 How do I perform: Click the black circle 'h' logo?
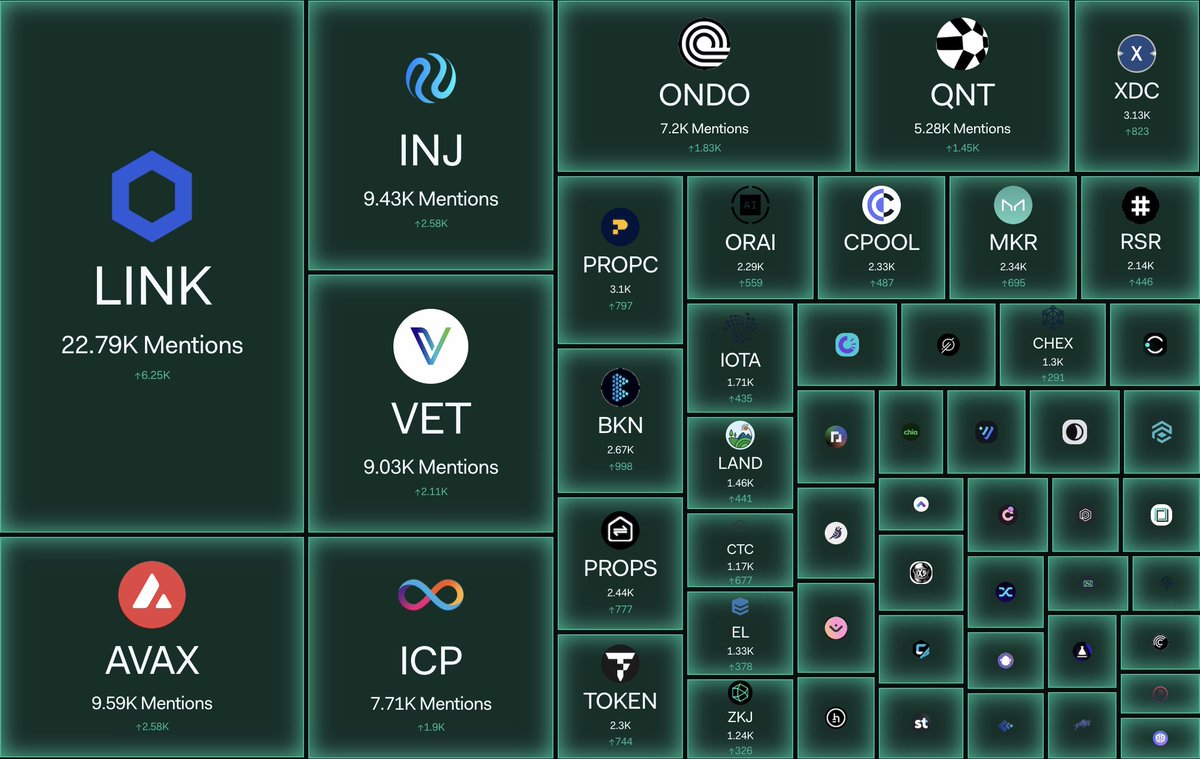pyautogui.click(x=836, y=717)
